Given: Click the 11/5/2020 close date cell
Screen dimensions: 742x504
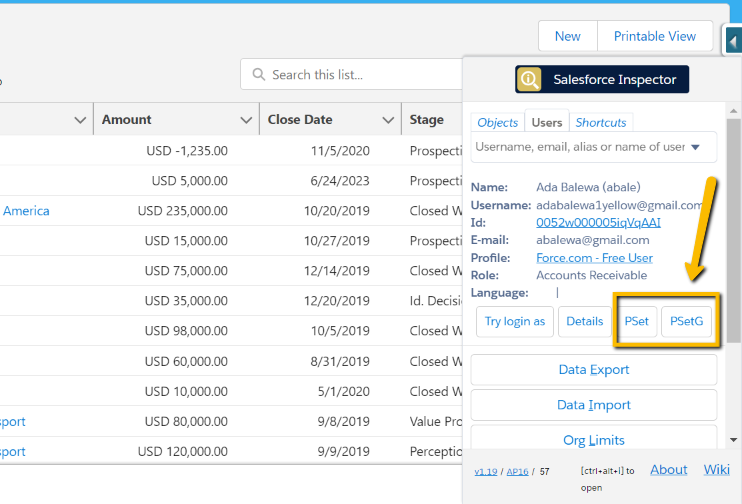Looking at the screenshot, I should point(340,151).
